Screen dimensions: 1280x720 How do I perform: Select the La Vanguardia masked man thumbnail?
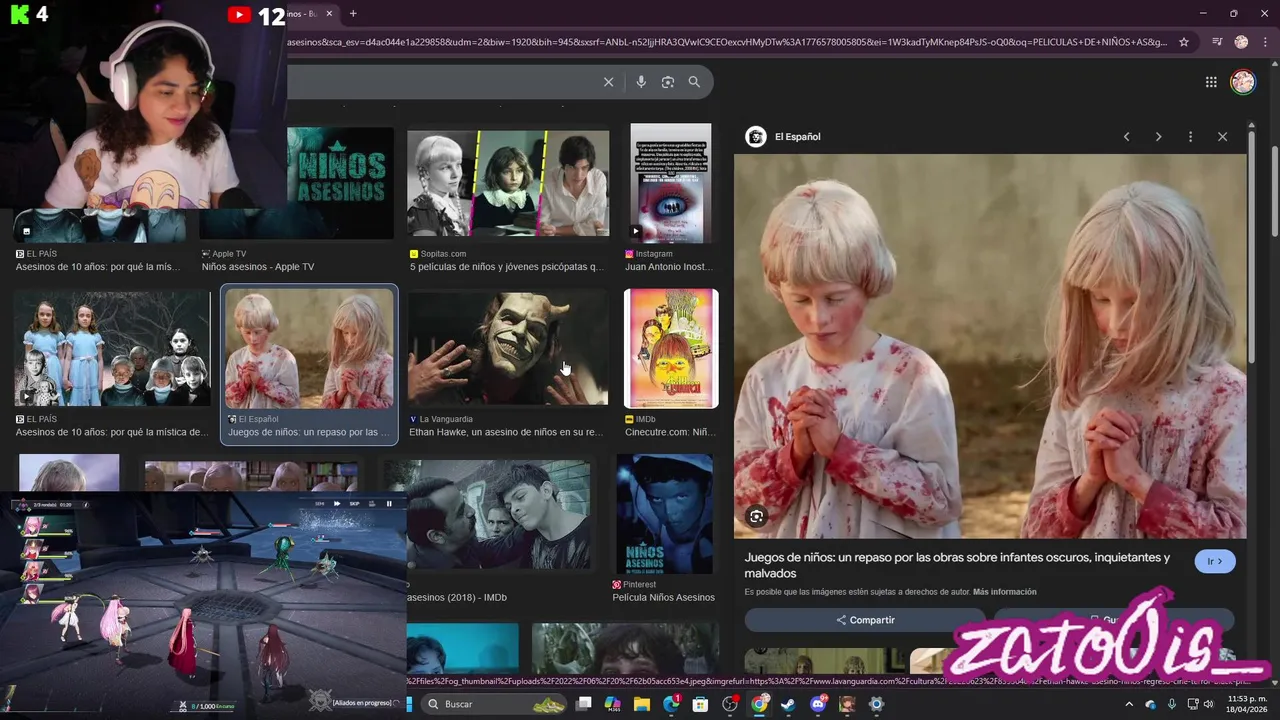pyautogui.click(x=508, y=348)
